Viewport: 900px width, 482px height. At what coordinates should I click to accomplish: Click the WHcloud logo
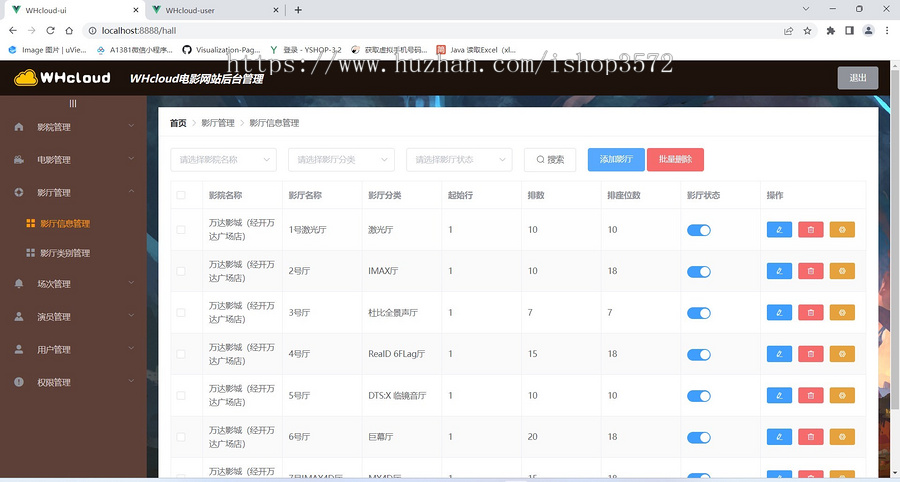pyautogui.click(x=62, y=77)
